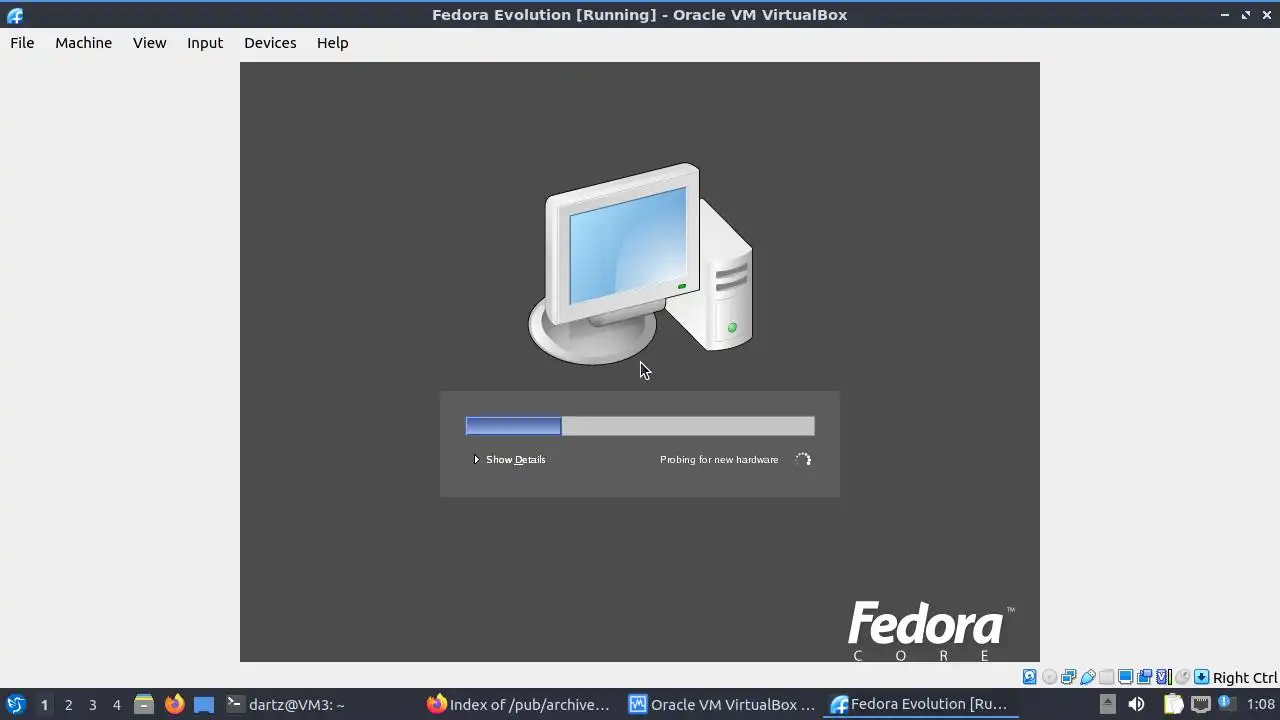The image size is (1280, 720).
Task: Click the display monitor status icon
Action: [1125, 677]
